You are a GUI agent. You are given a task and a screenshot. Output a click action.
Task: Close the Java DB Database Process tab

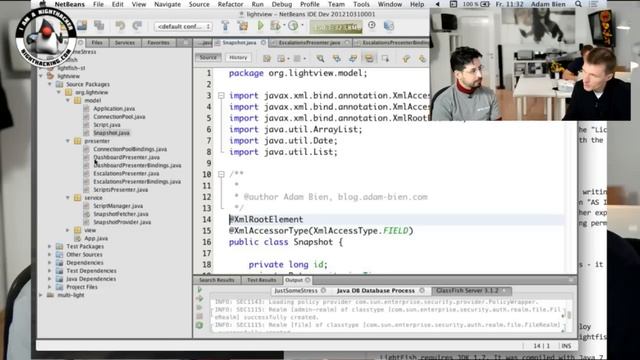(422, 291)
